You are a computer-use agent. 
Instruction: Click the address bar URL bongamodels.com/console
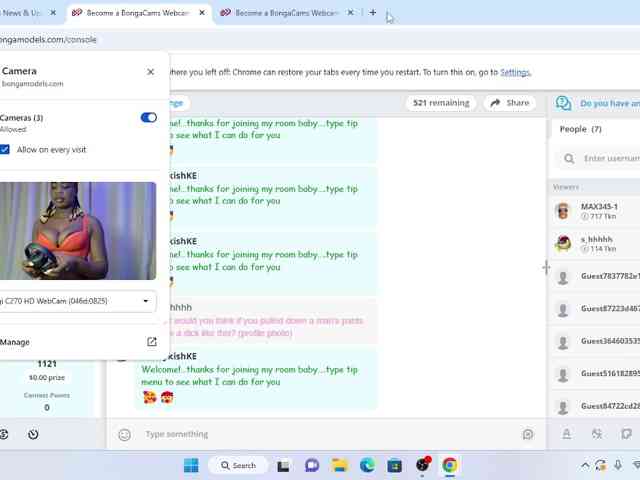[48, 40]
